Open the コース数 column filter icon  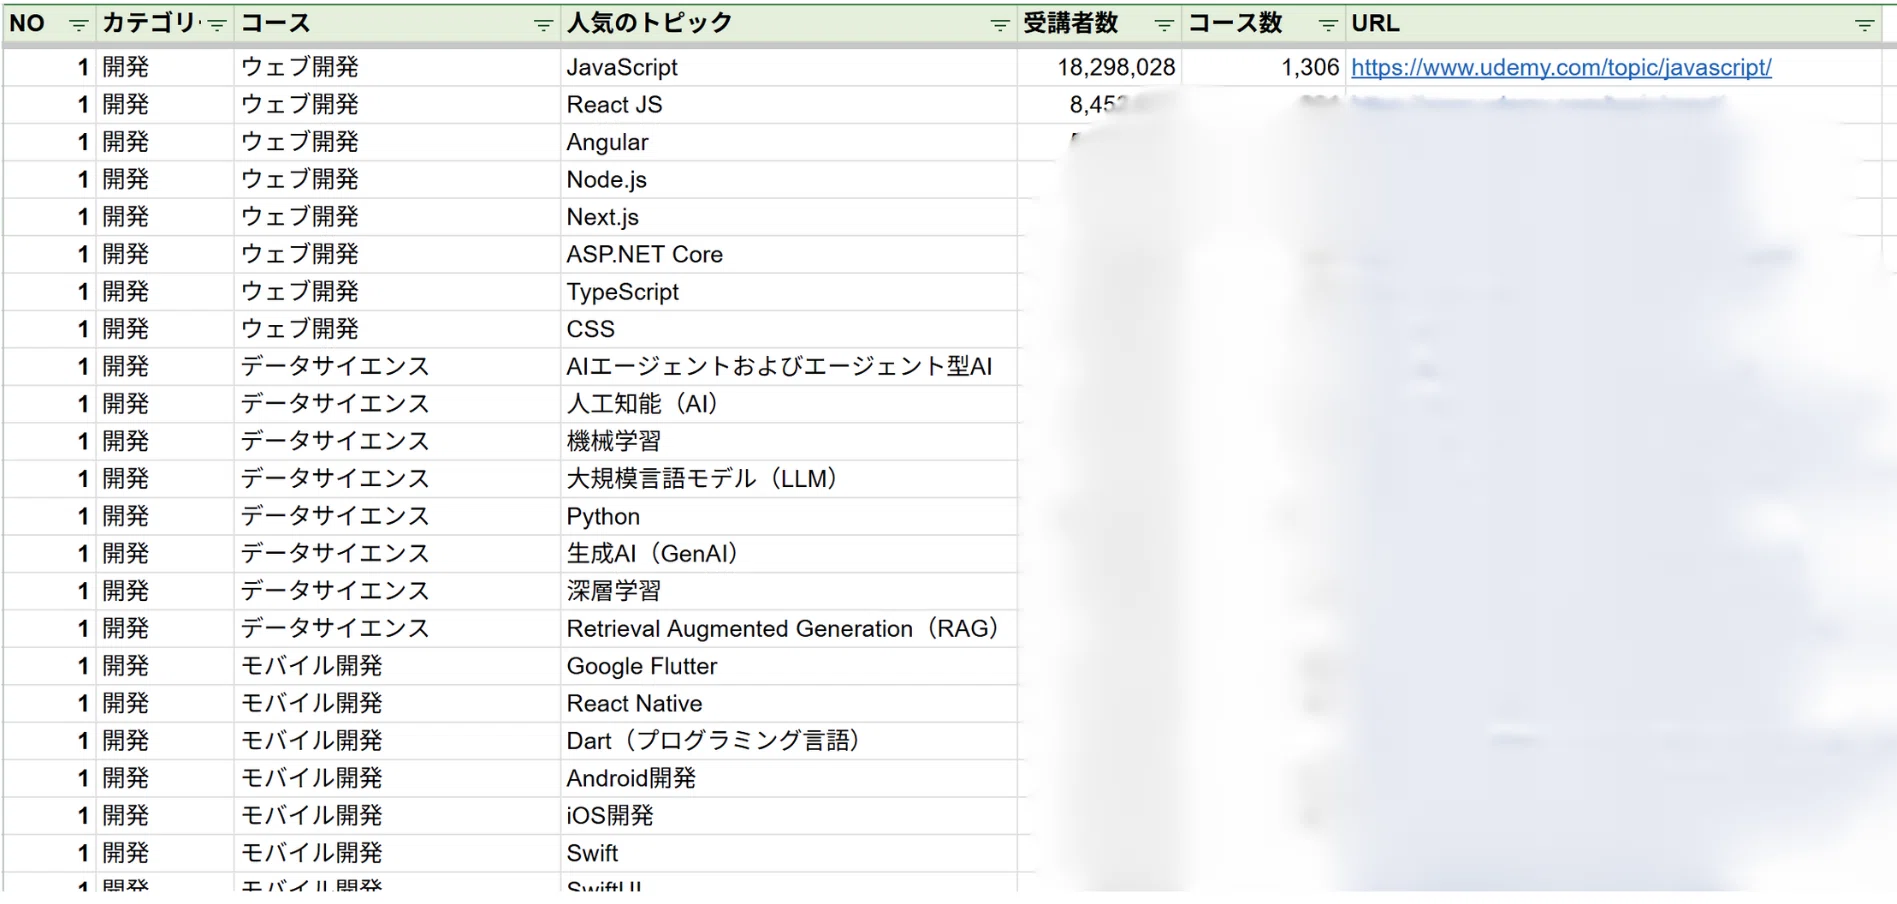tap(1327, 25)
